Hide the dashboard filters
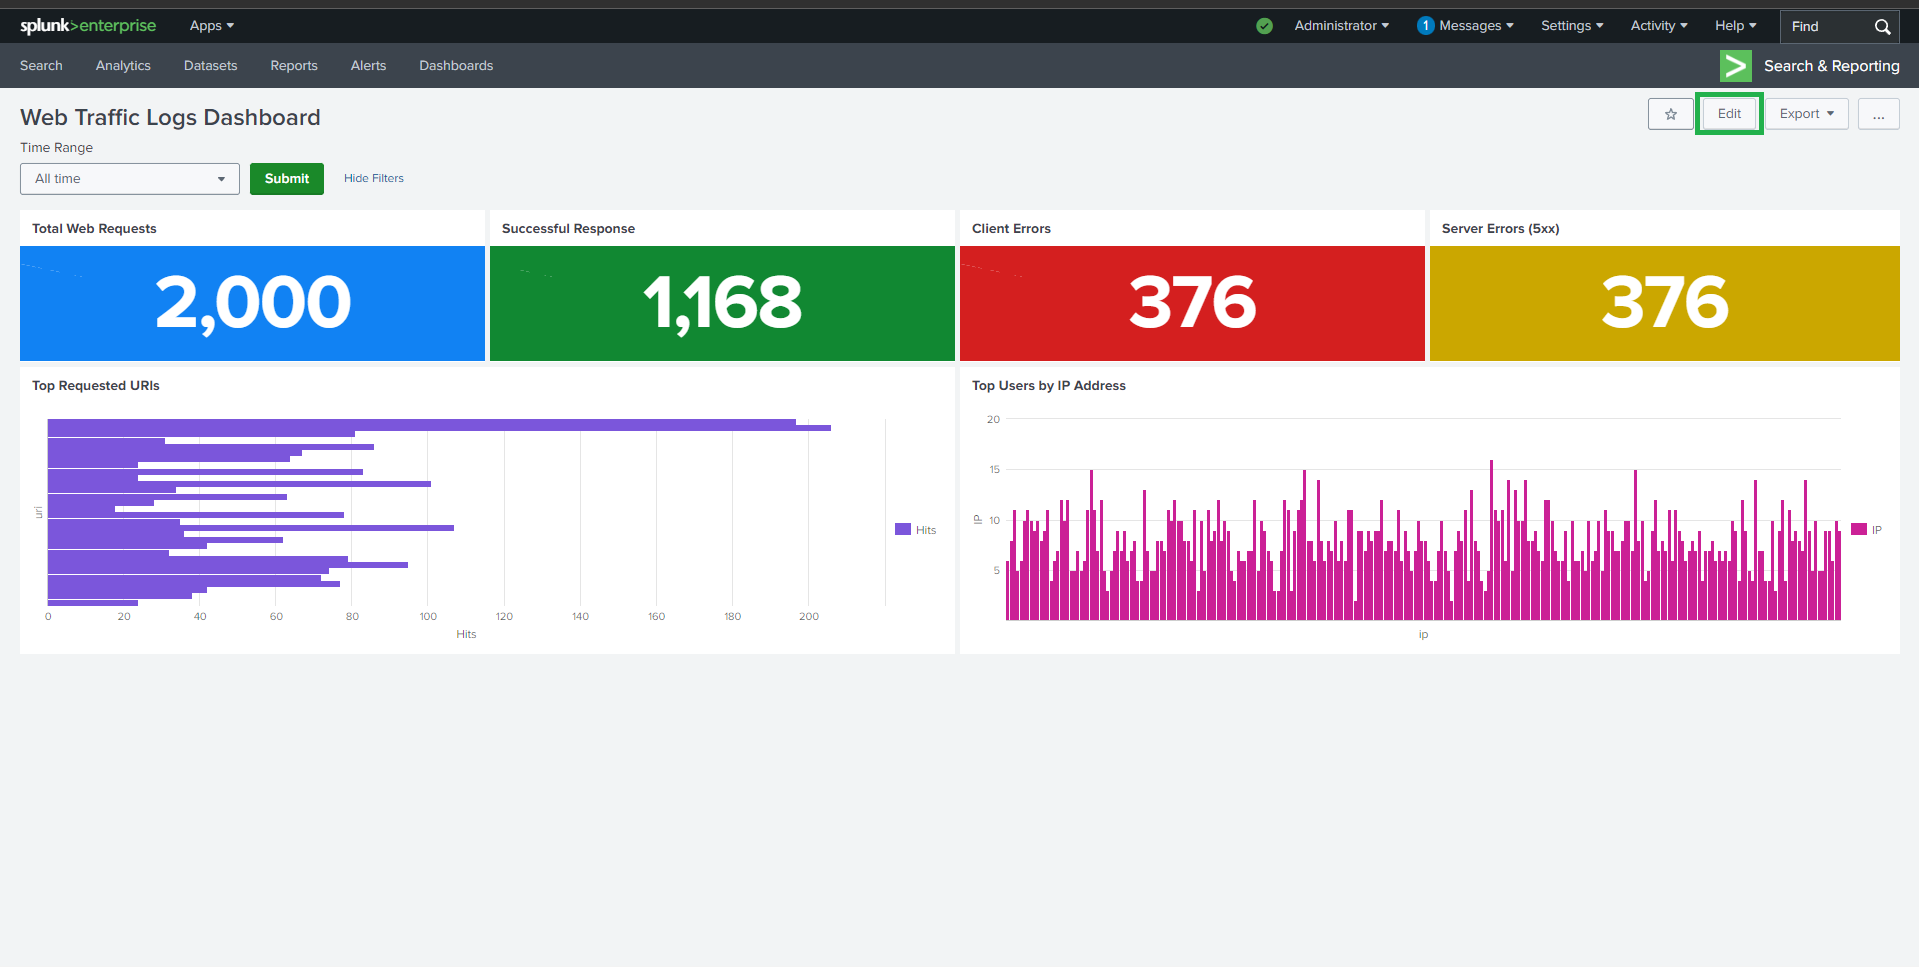1919x967 pixels. tap(373, 178)
